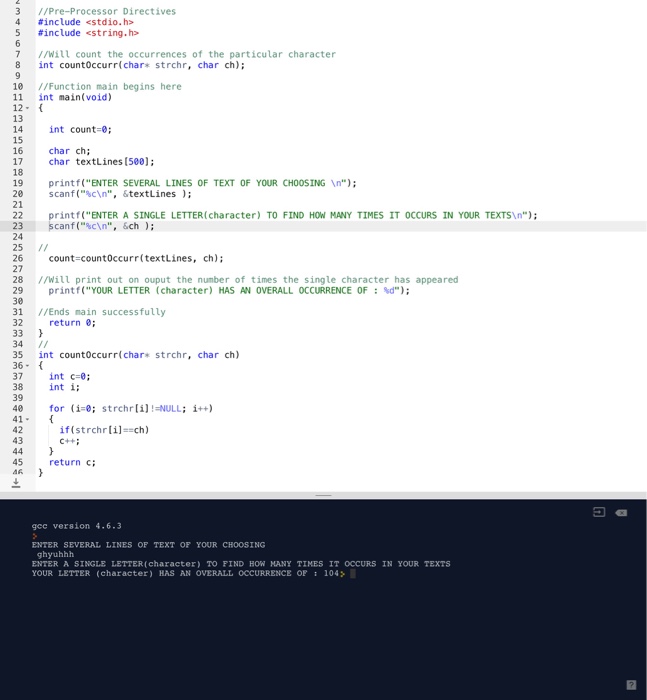
Task: Click the console input cursor after 104
Action: pos(353,574)
